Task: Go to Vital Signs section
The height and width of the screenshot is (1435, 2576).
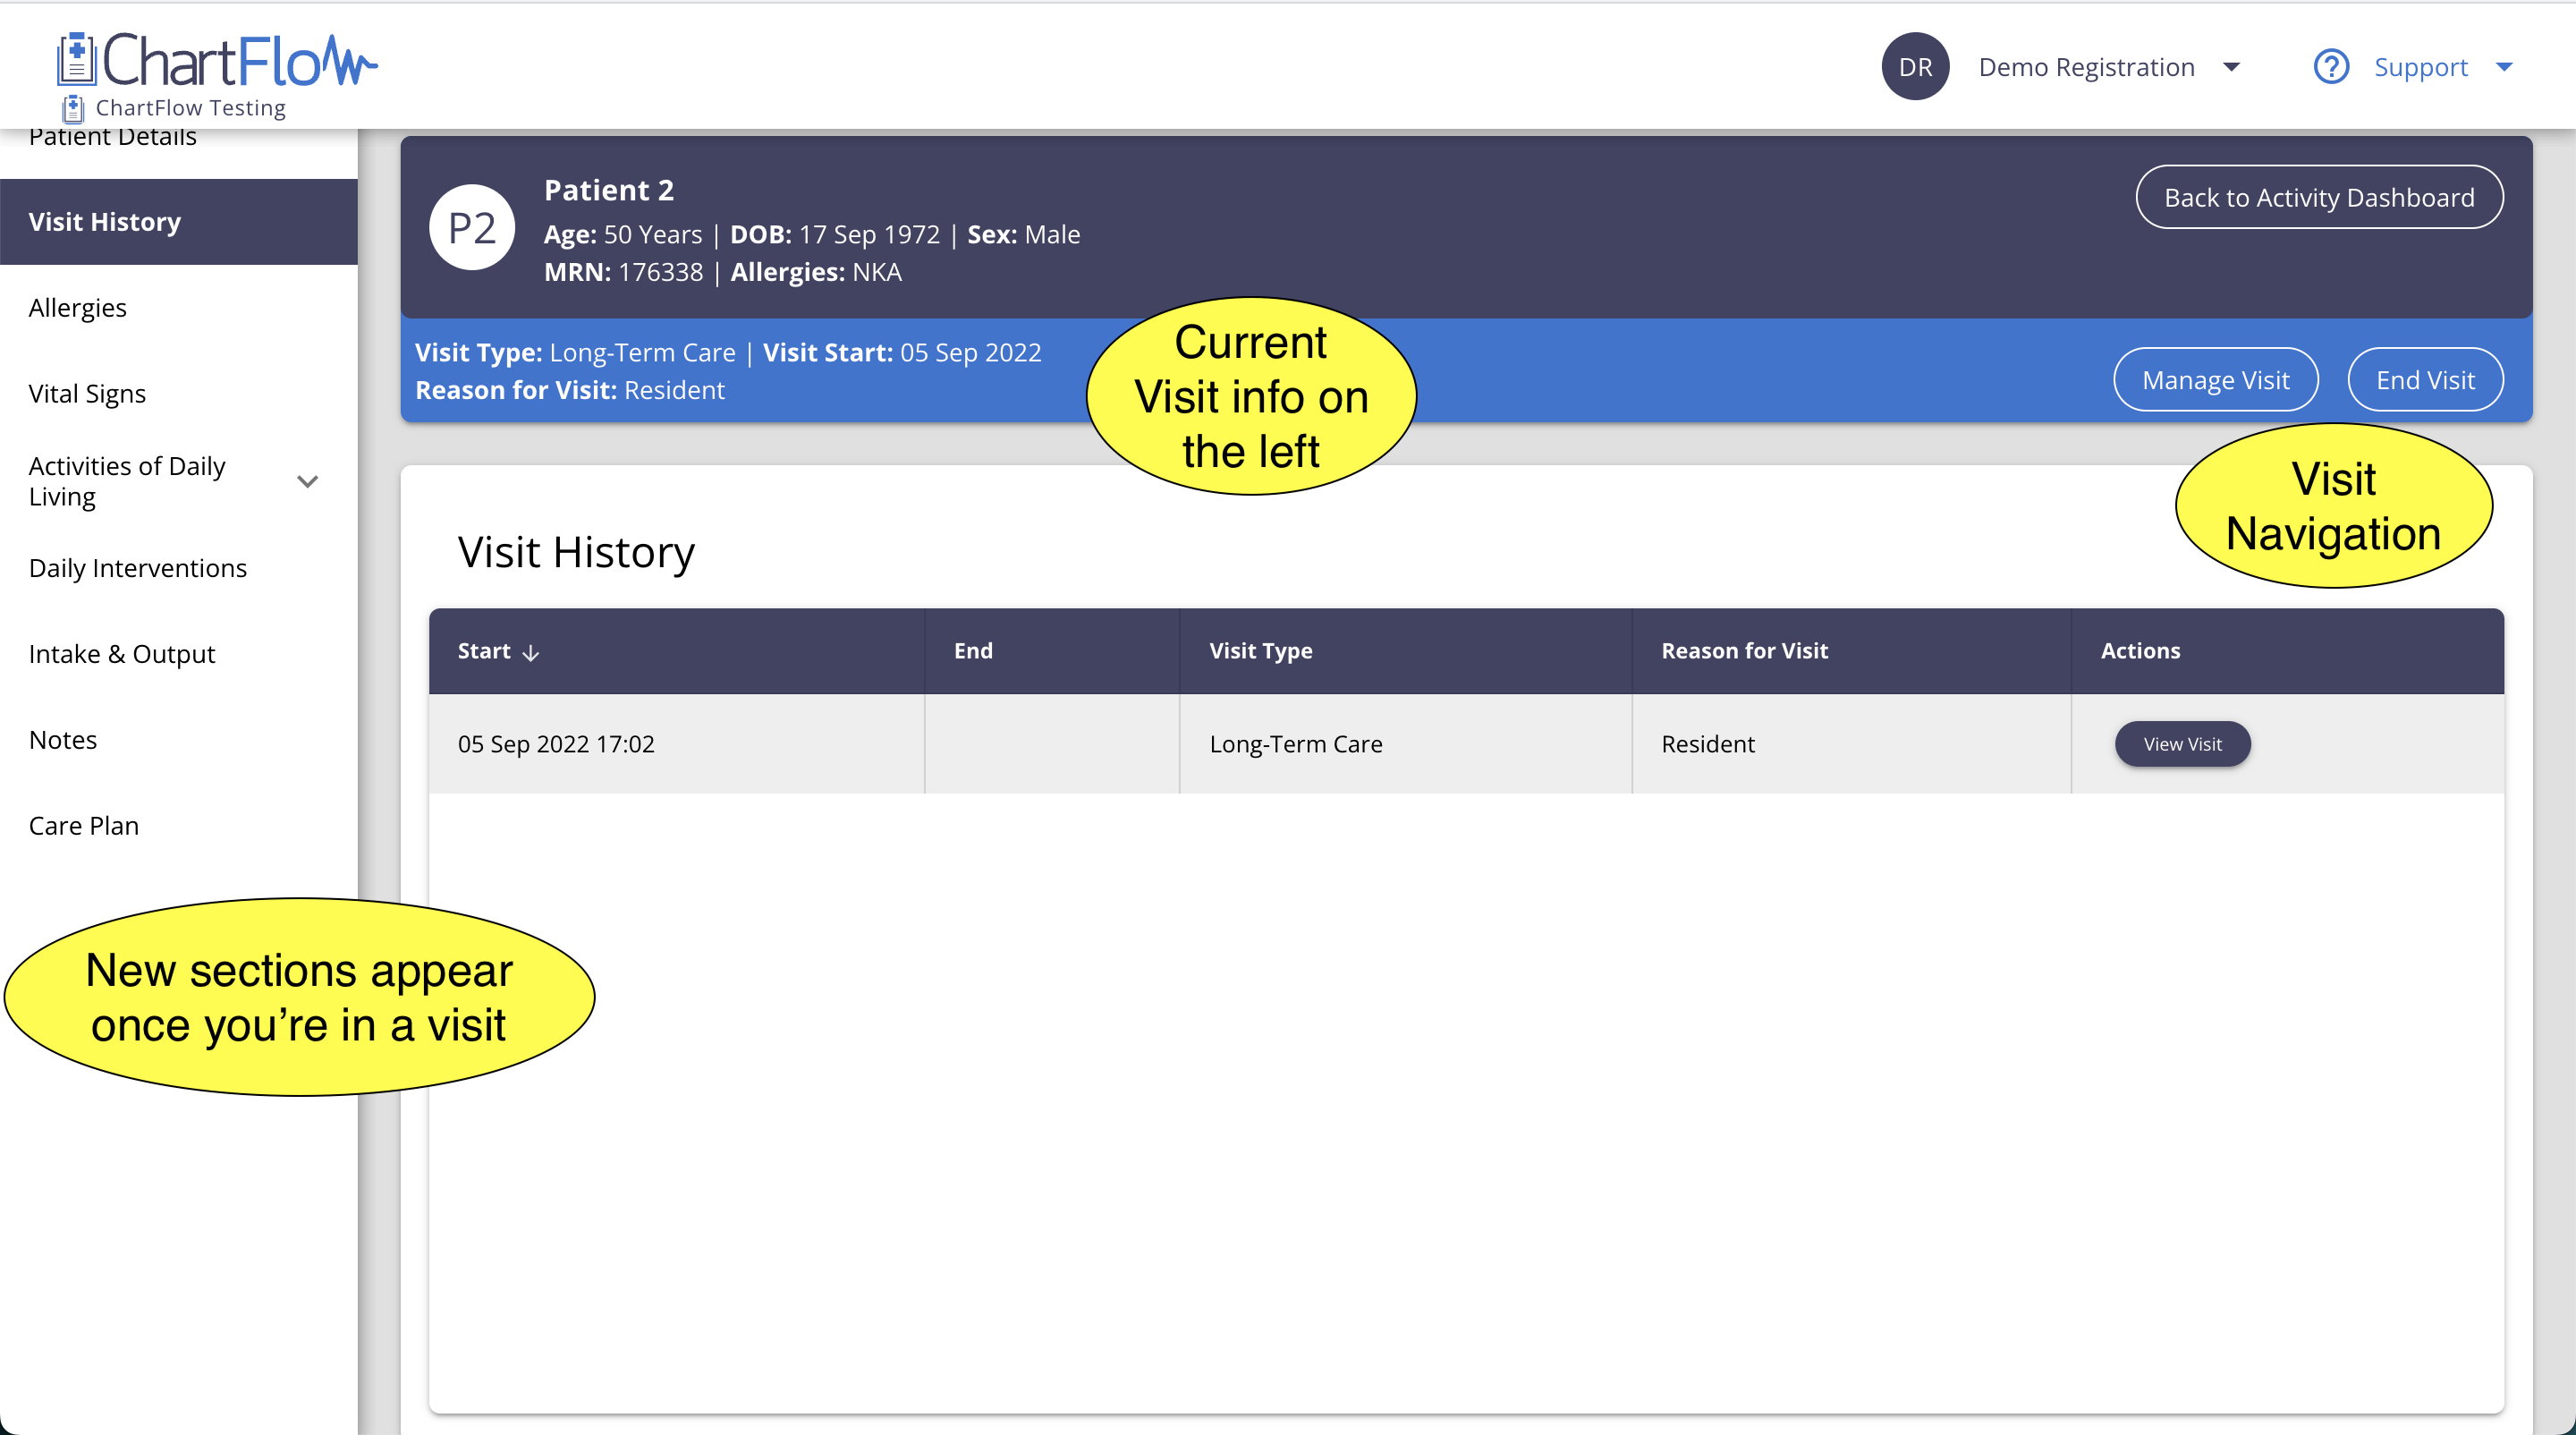Action: [87, 394]
